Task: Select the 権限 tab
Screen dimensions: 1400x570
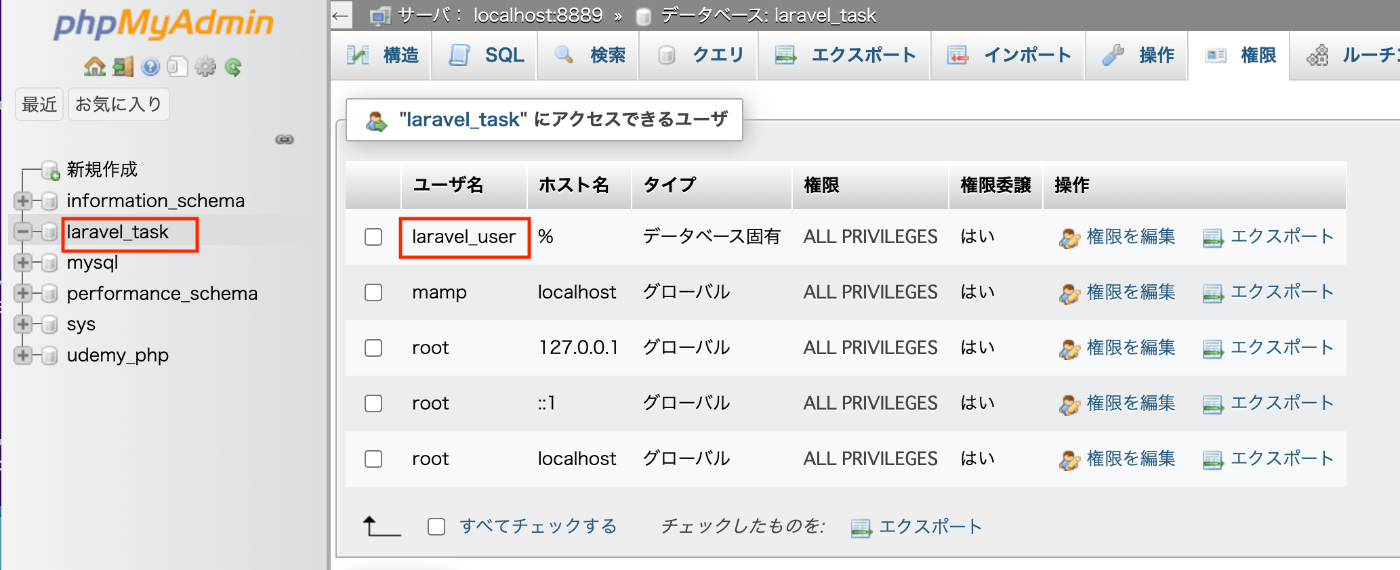Action: [x=1240, y=55]
